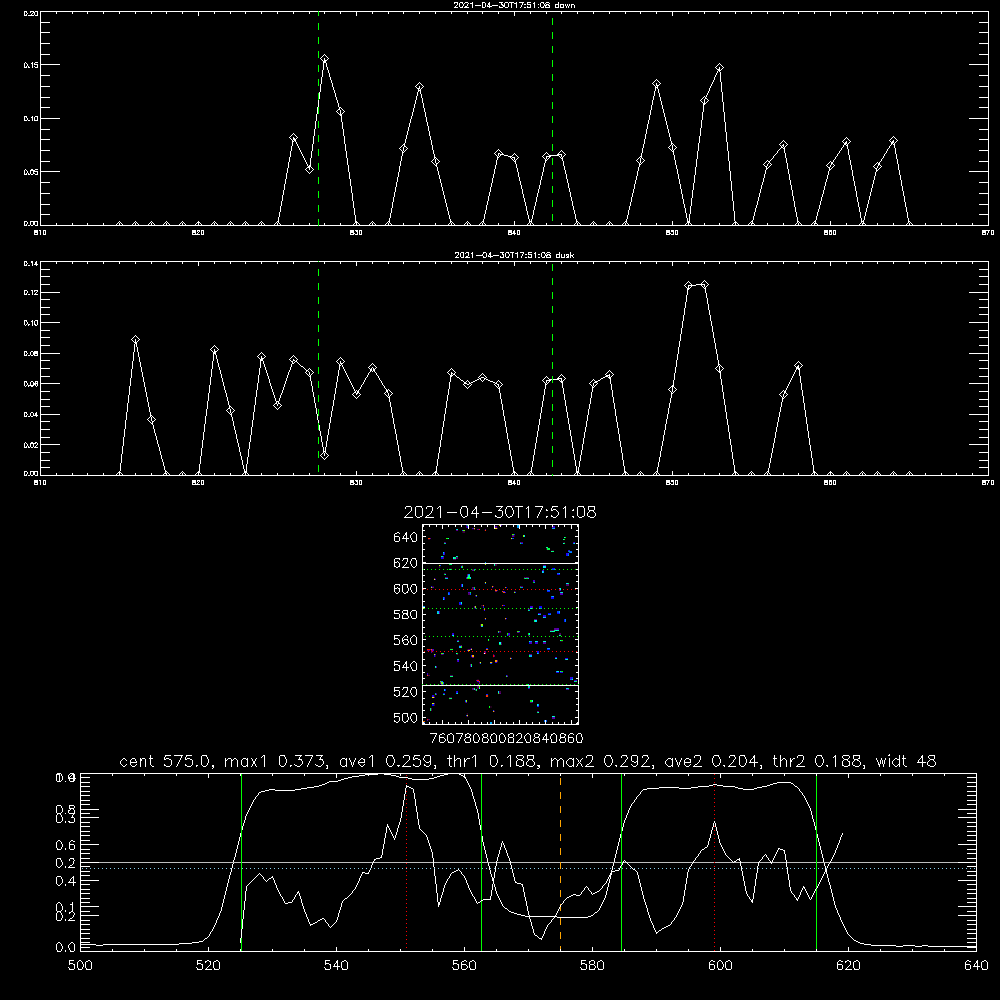Click the '620' y-axis label of the detector image
1000x1000 pixels.
pyautogui.click(x=406, y=563)
